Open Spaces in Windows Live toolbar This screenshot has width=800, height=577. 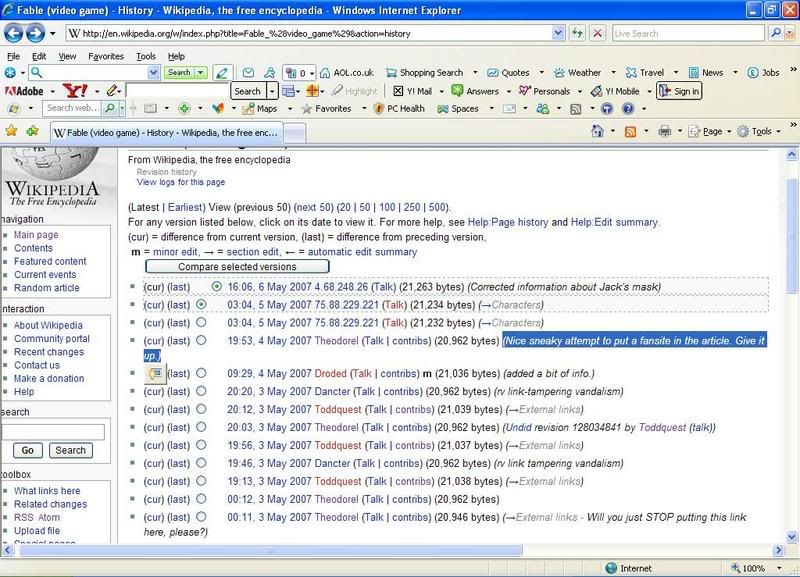(x=458, y=109)
